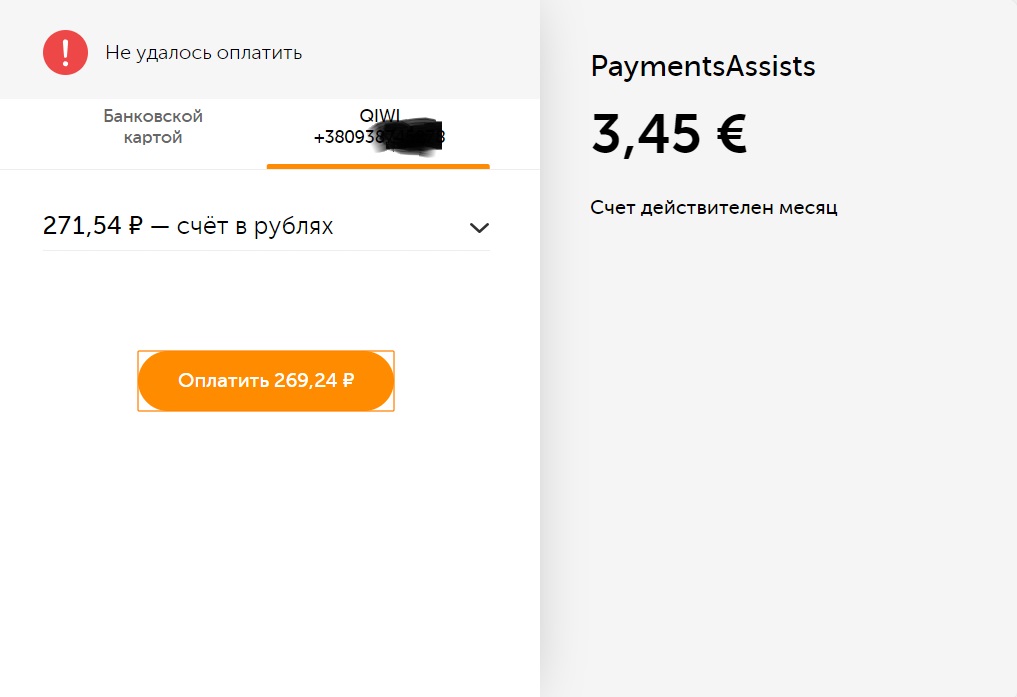Switch to Банковской картой payment tab
Screen dimensions: 1017x697
[x=153, y=127]
